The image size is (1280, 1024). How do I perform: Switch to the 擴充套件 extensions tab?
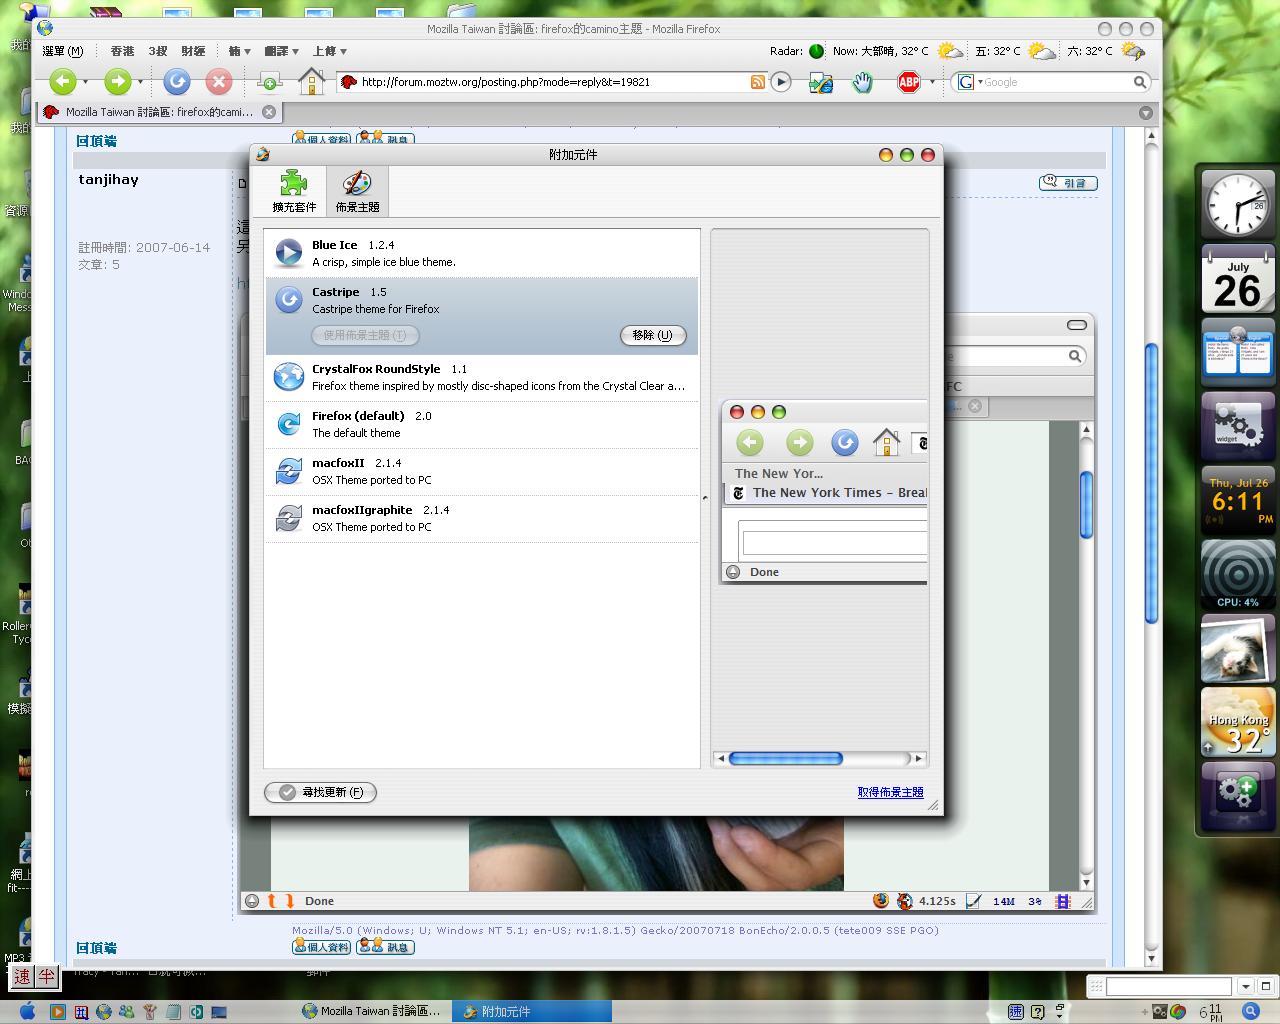294,191
